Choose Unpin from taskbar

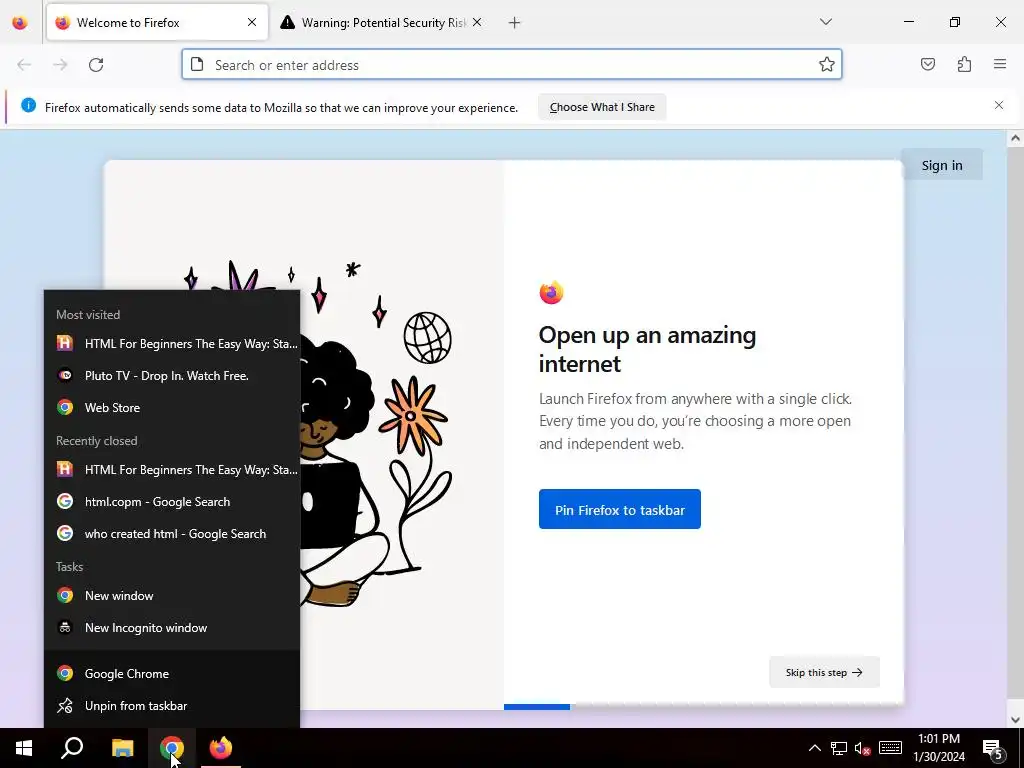(x=172, y=705)
